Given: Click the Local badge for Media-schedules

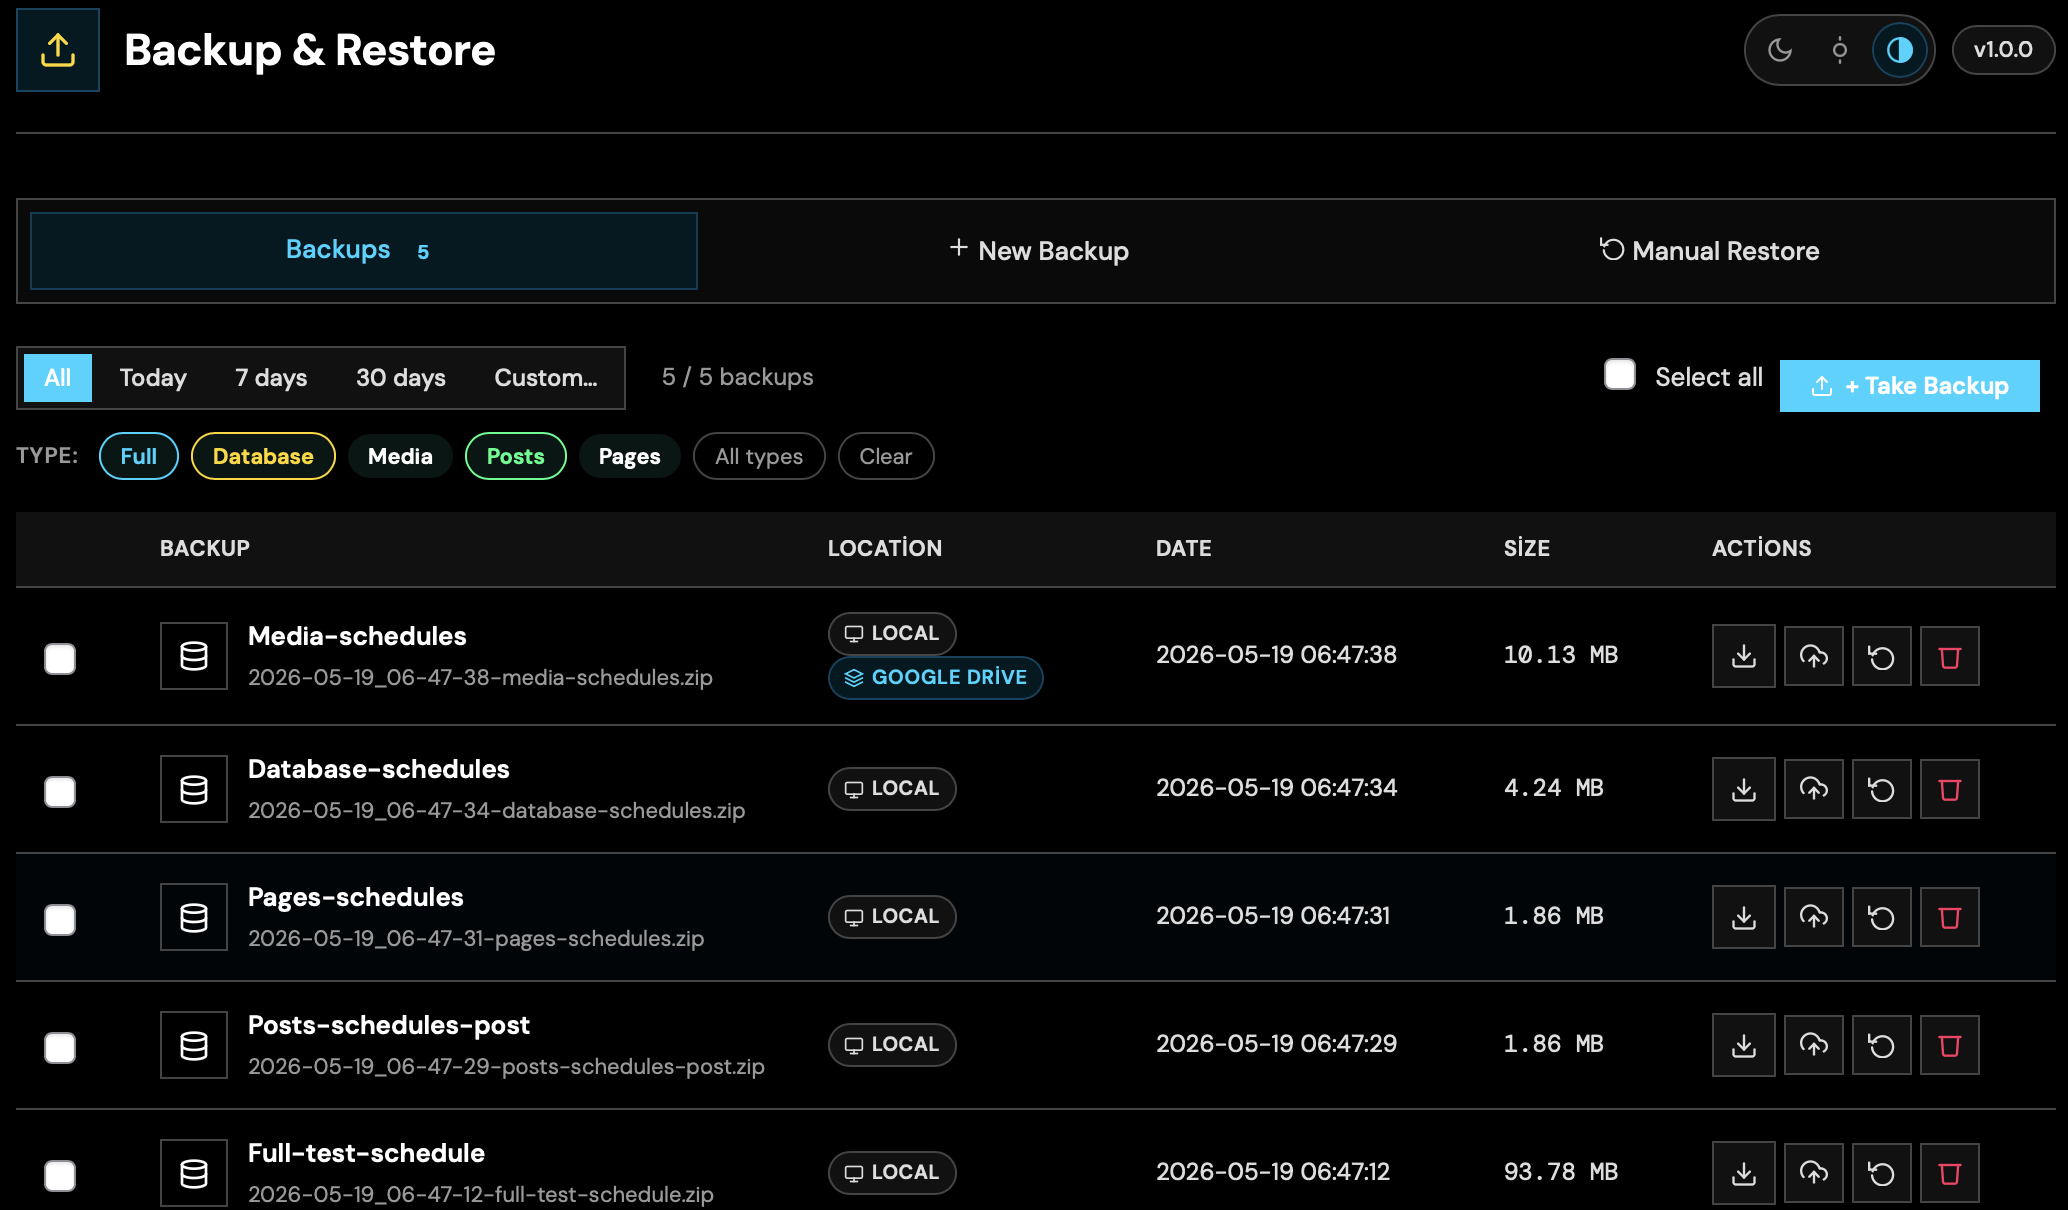Looking at the screenshot, I should click(x=892, y=634).
